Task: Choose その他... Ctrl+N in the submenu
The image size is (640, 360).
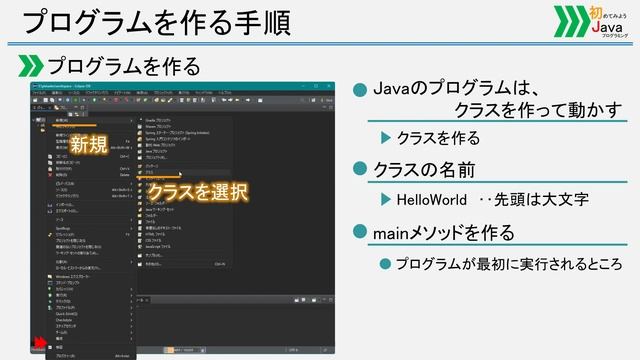Action: pyautogui.click(x=184, y=264)
